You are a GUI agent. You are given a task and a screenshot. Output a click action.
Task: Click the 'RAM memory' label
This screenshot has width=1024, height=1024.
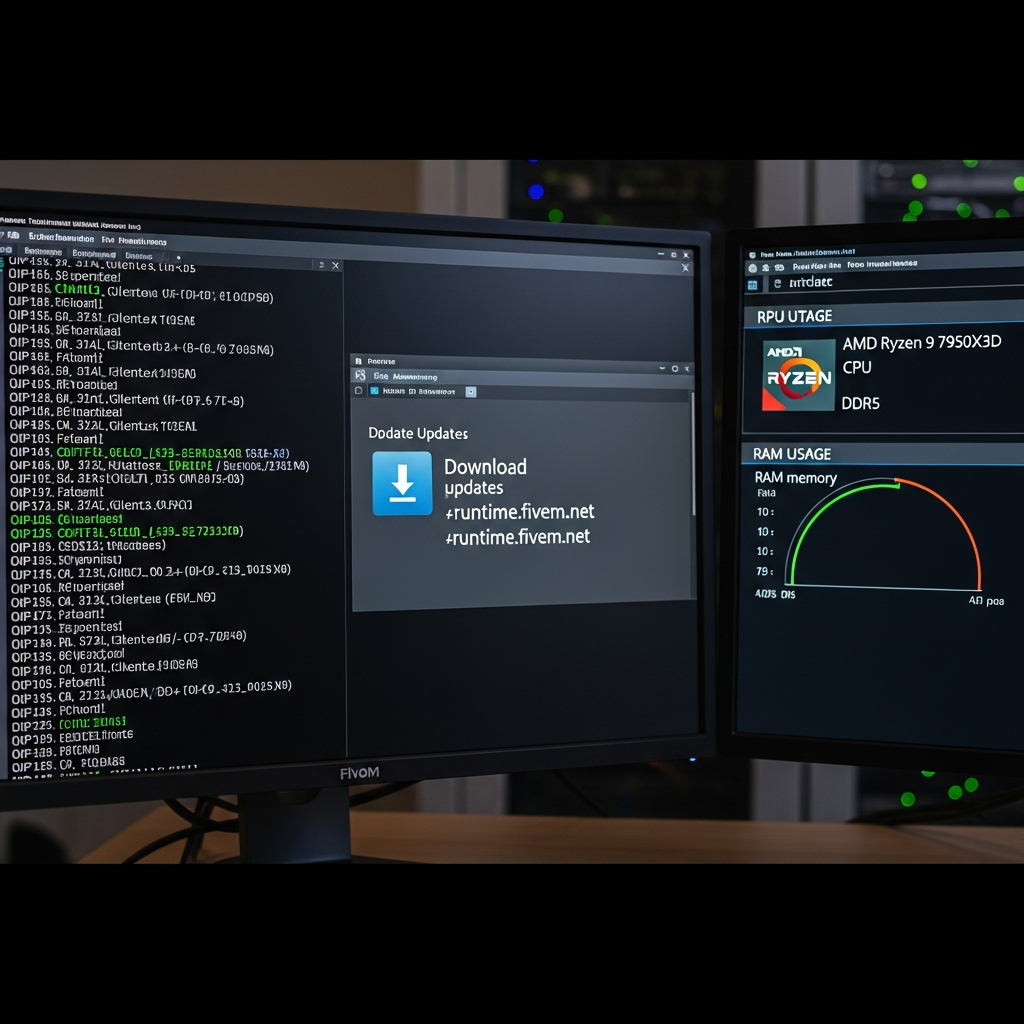pyautogui.click(x=795, y=478)
